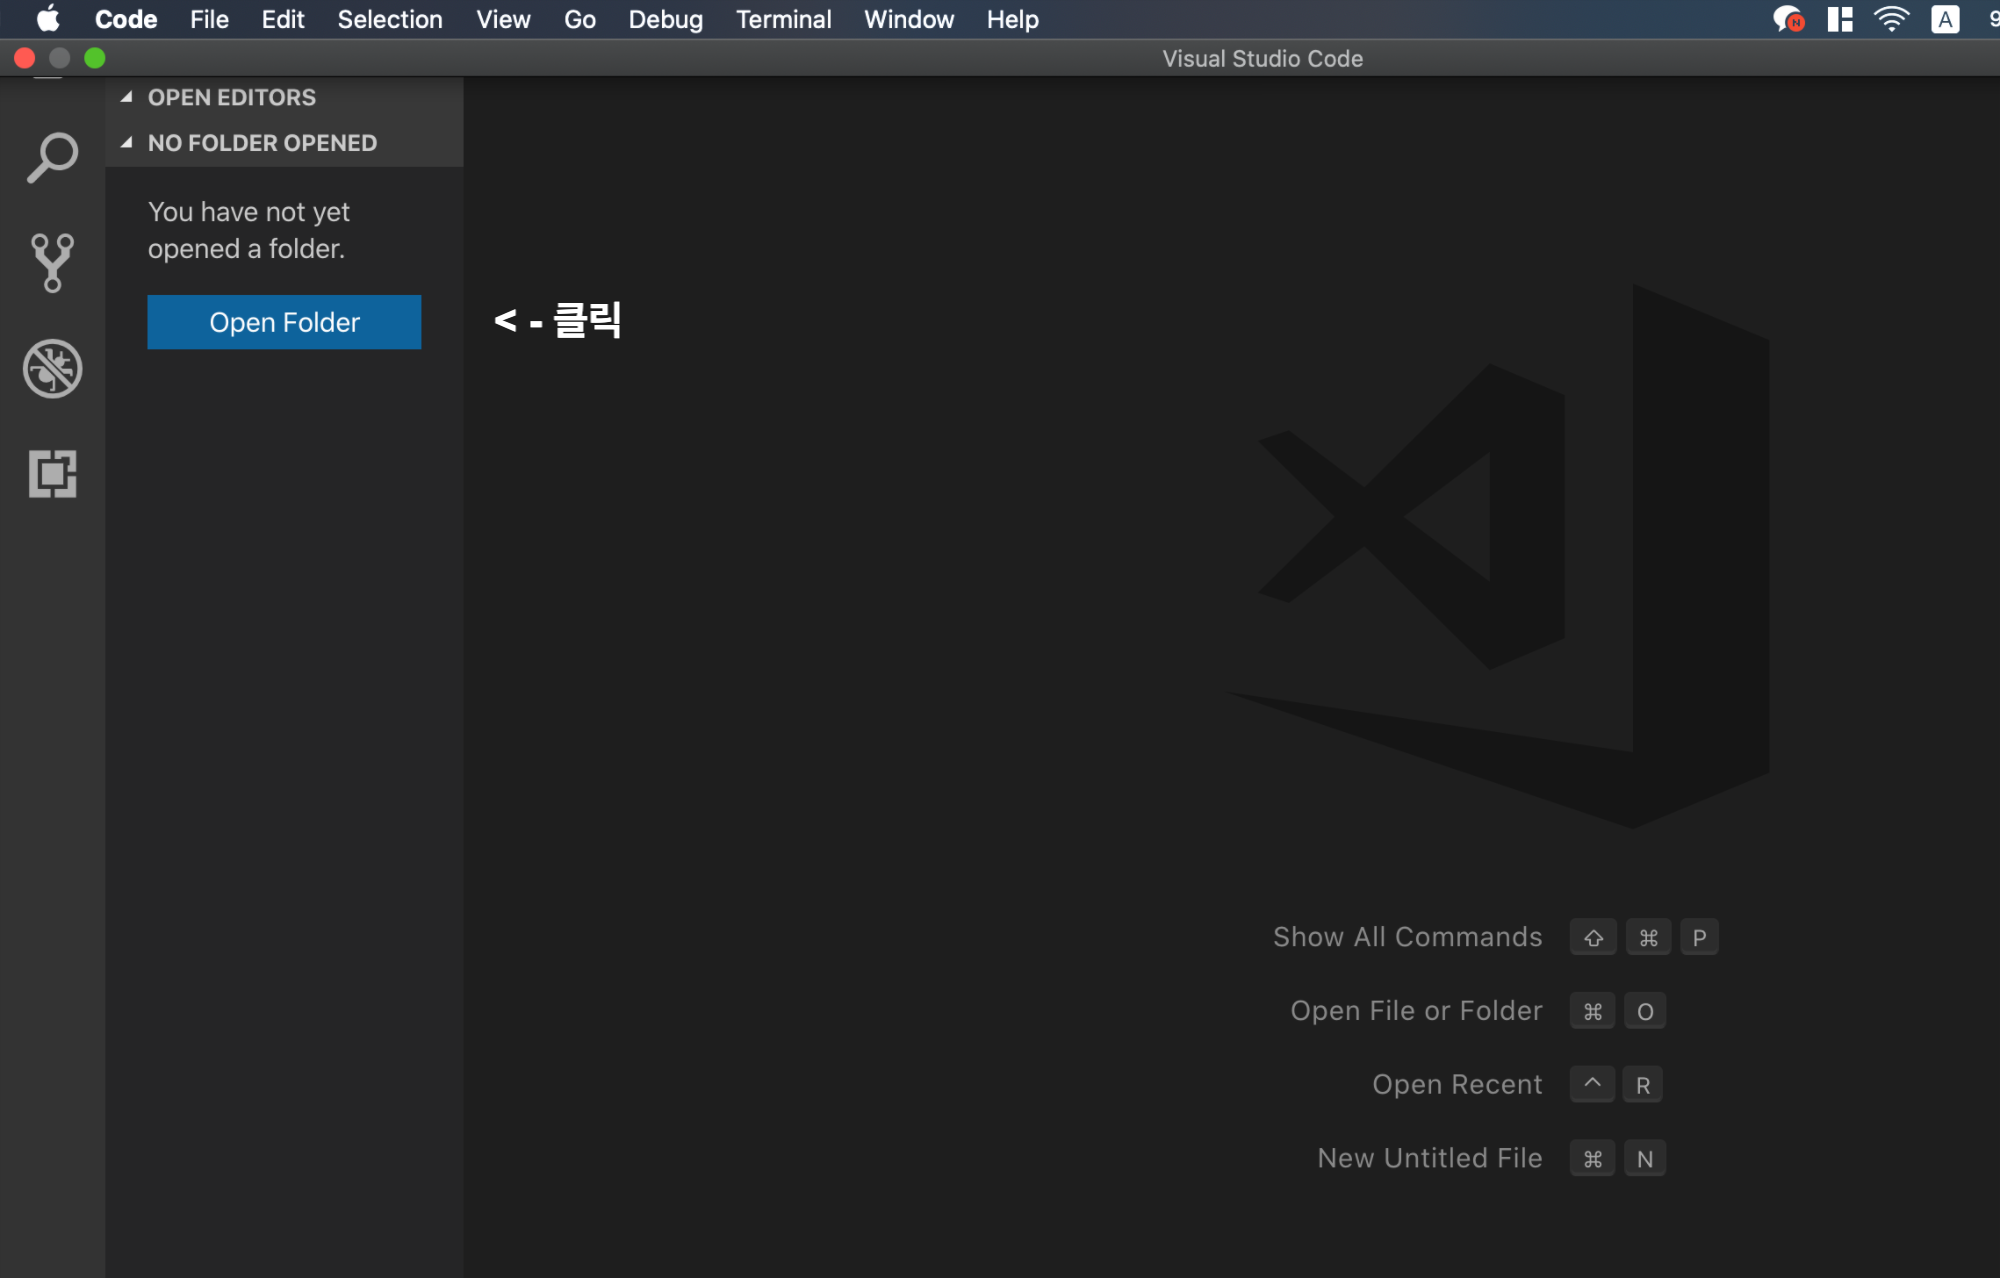Open the chat notification icon in menu bar
This screenshot has width=2000, height=1278.
coord(1788,19)
